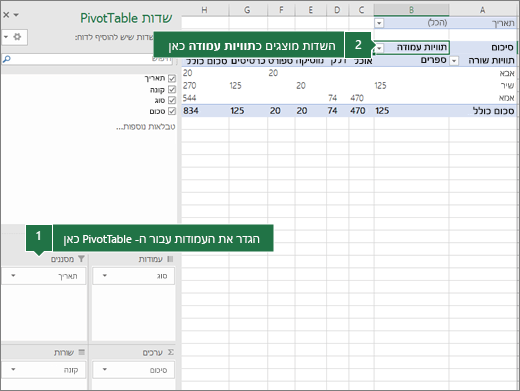Click the סיכום cell in the pivot table

pos(483,48)
